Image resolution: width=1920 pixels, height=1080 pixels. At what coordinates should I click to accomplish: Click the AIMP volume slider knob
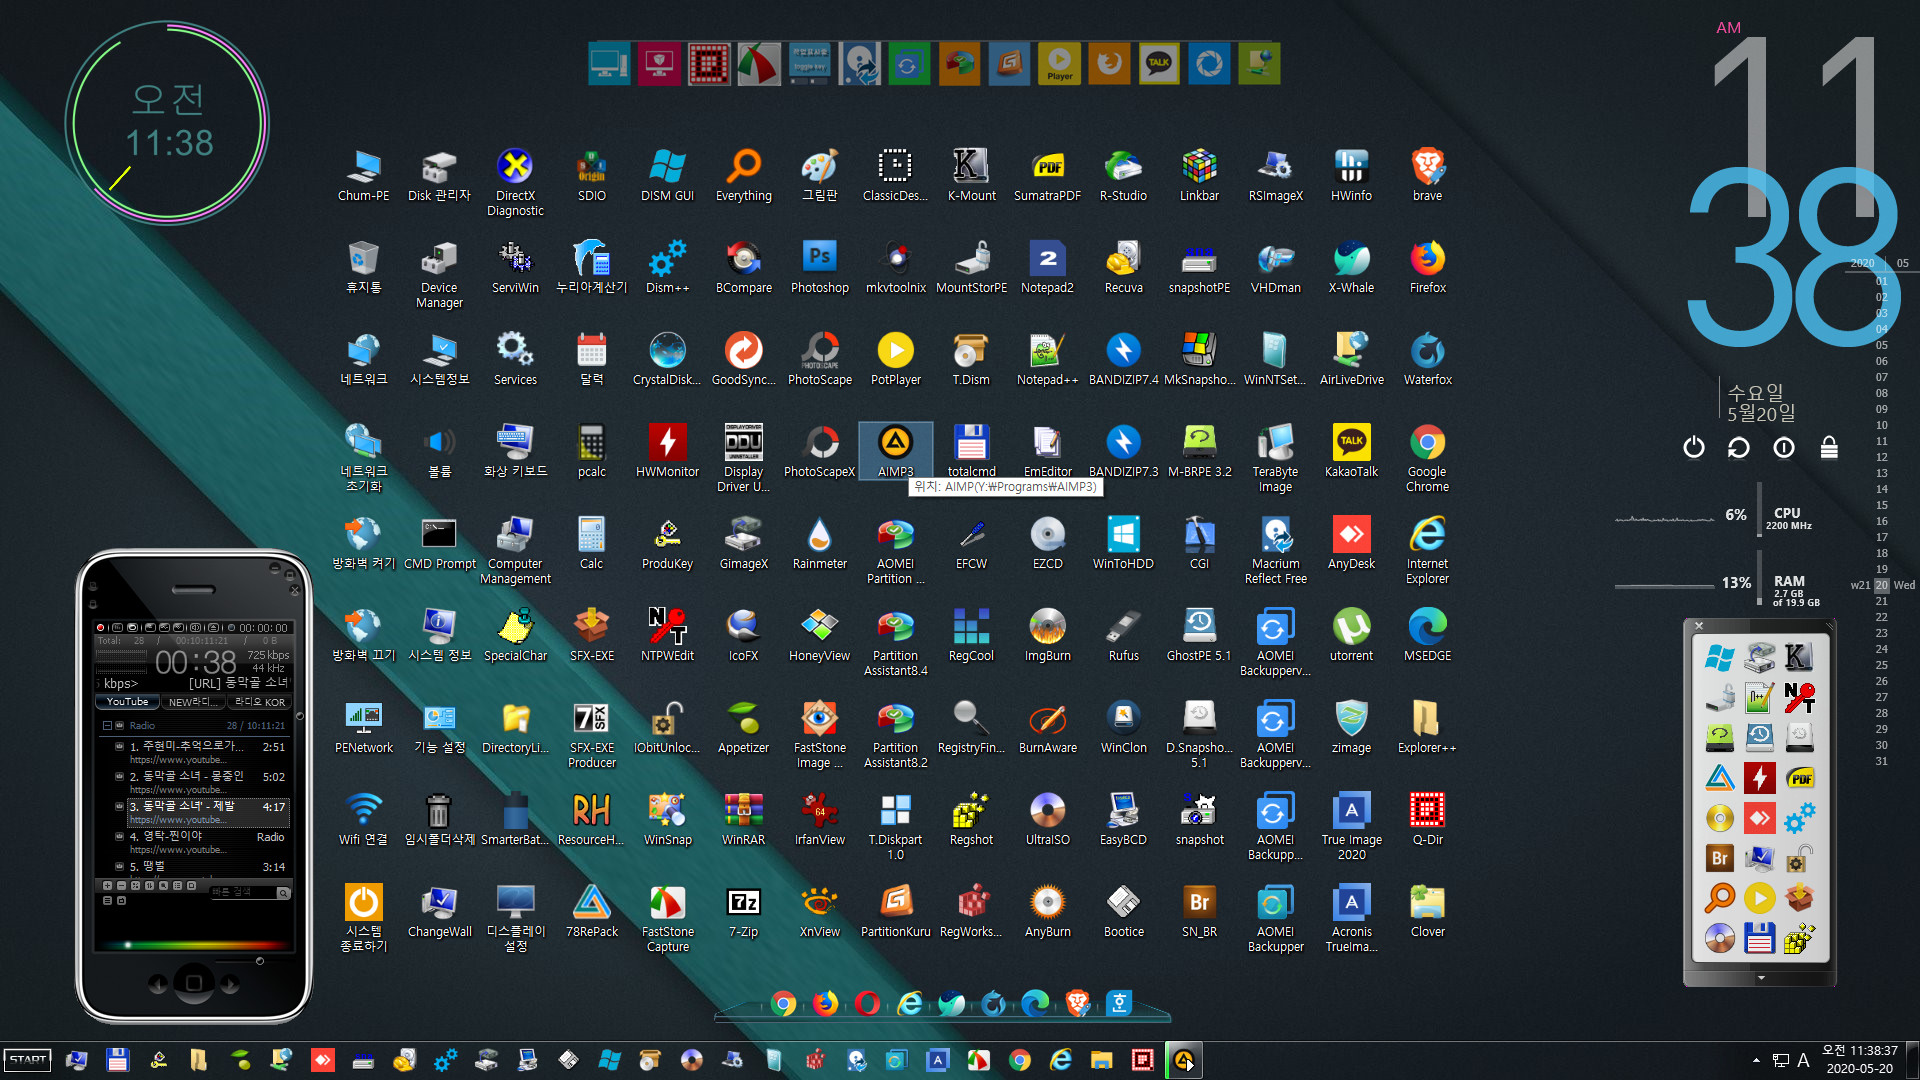click(260, 961)
